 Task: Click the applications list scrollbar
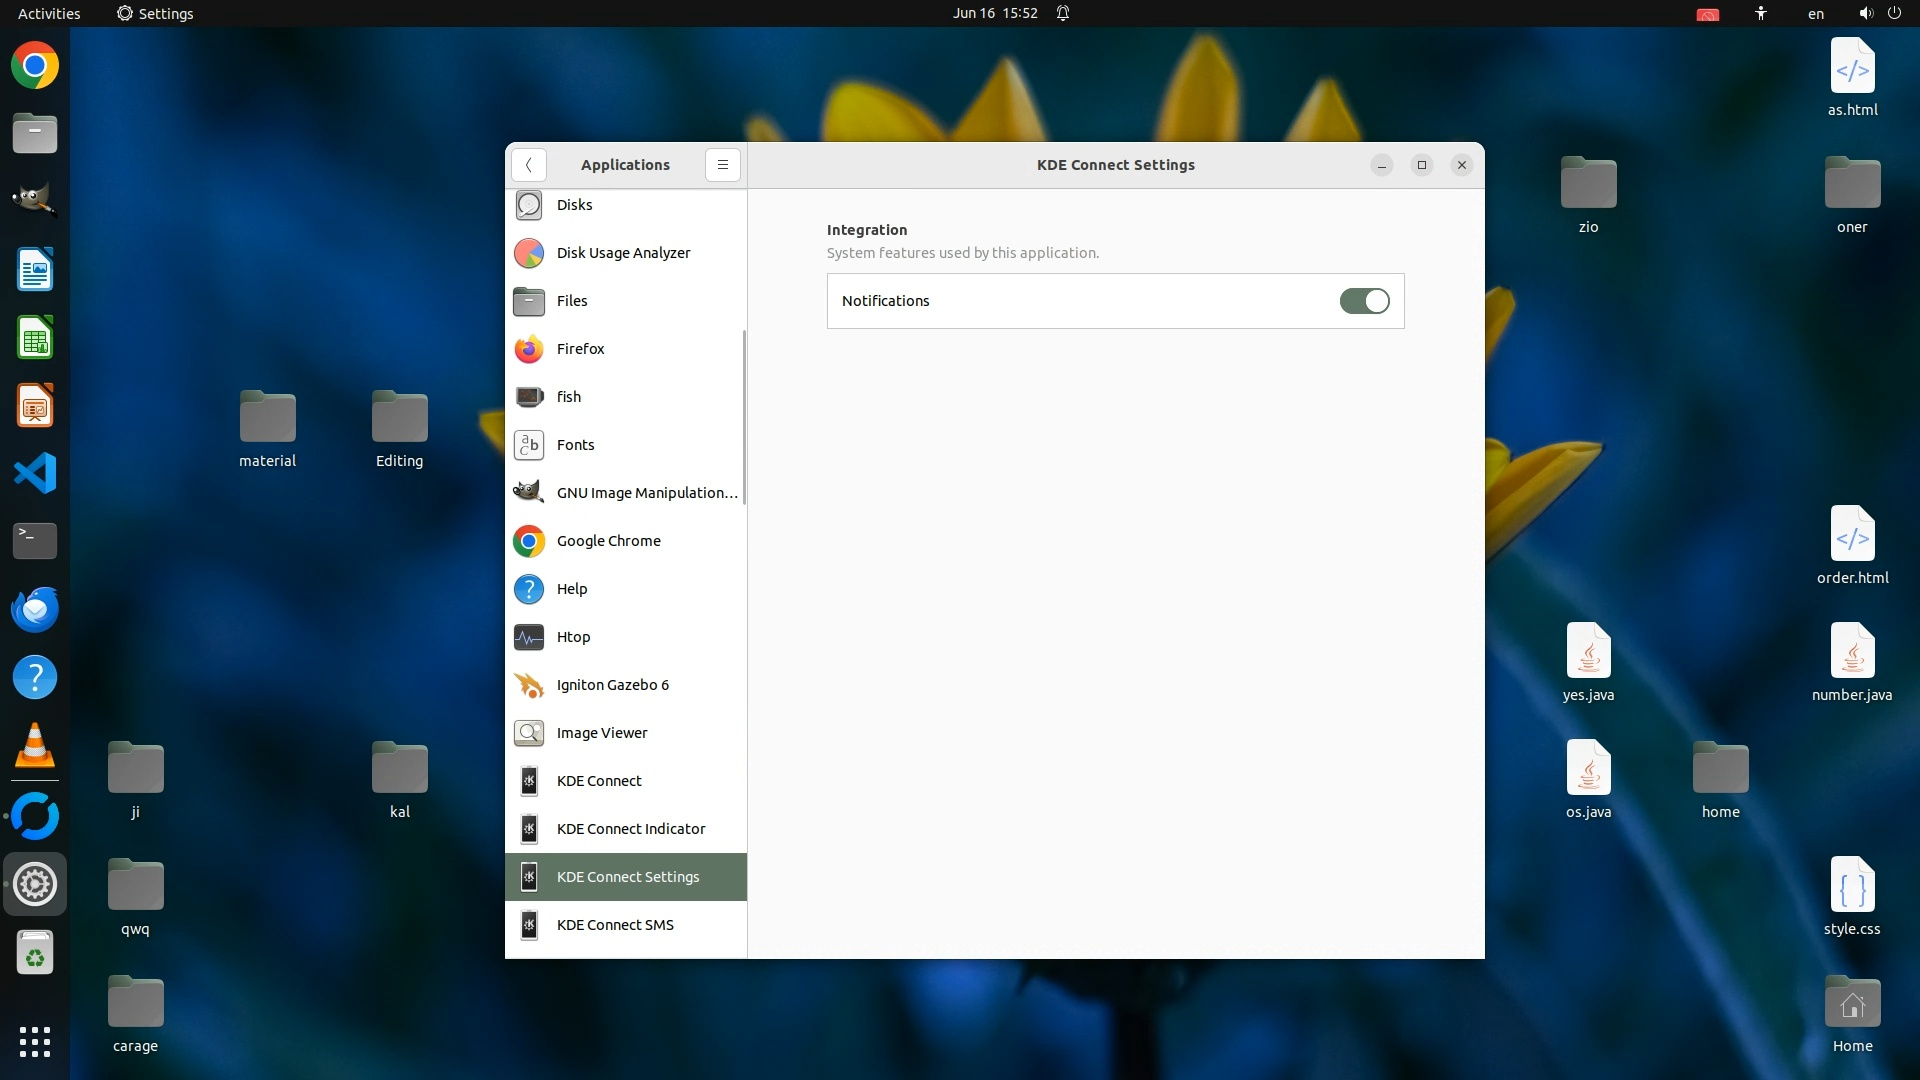(x=744, y=418)
